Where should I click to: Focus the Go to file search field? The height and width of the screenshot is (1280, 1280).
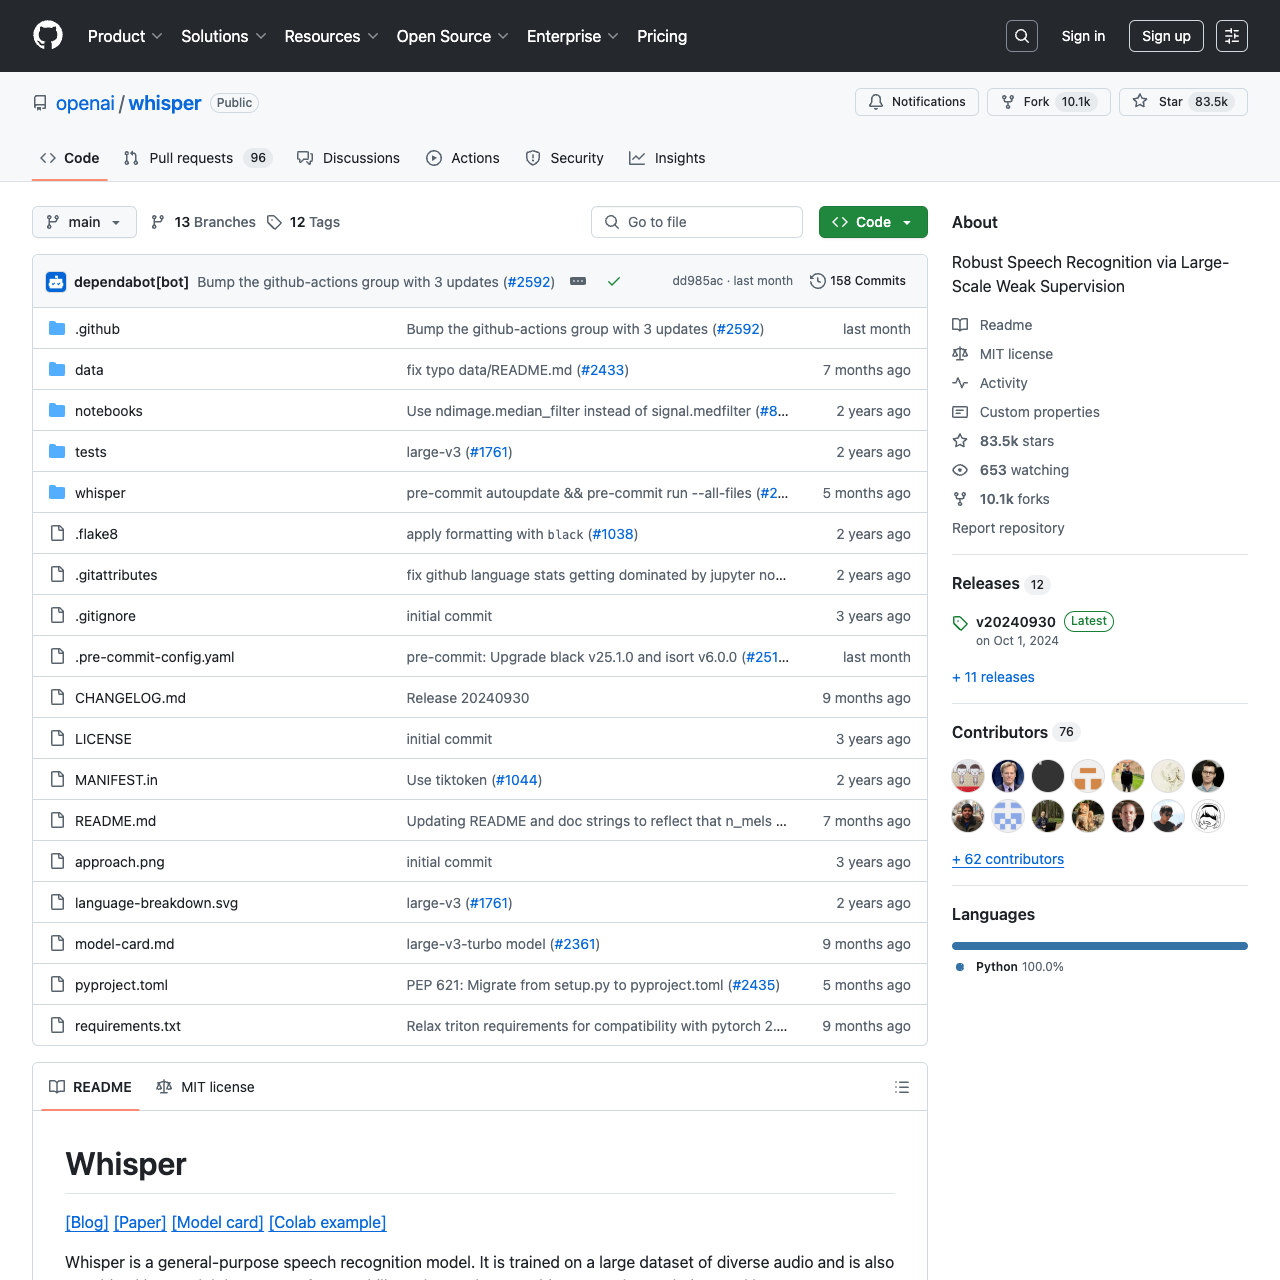697,222
